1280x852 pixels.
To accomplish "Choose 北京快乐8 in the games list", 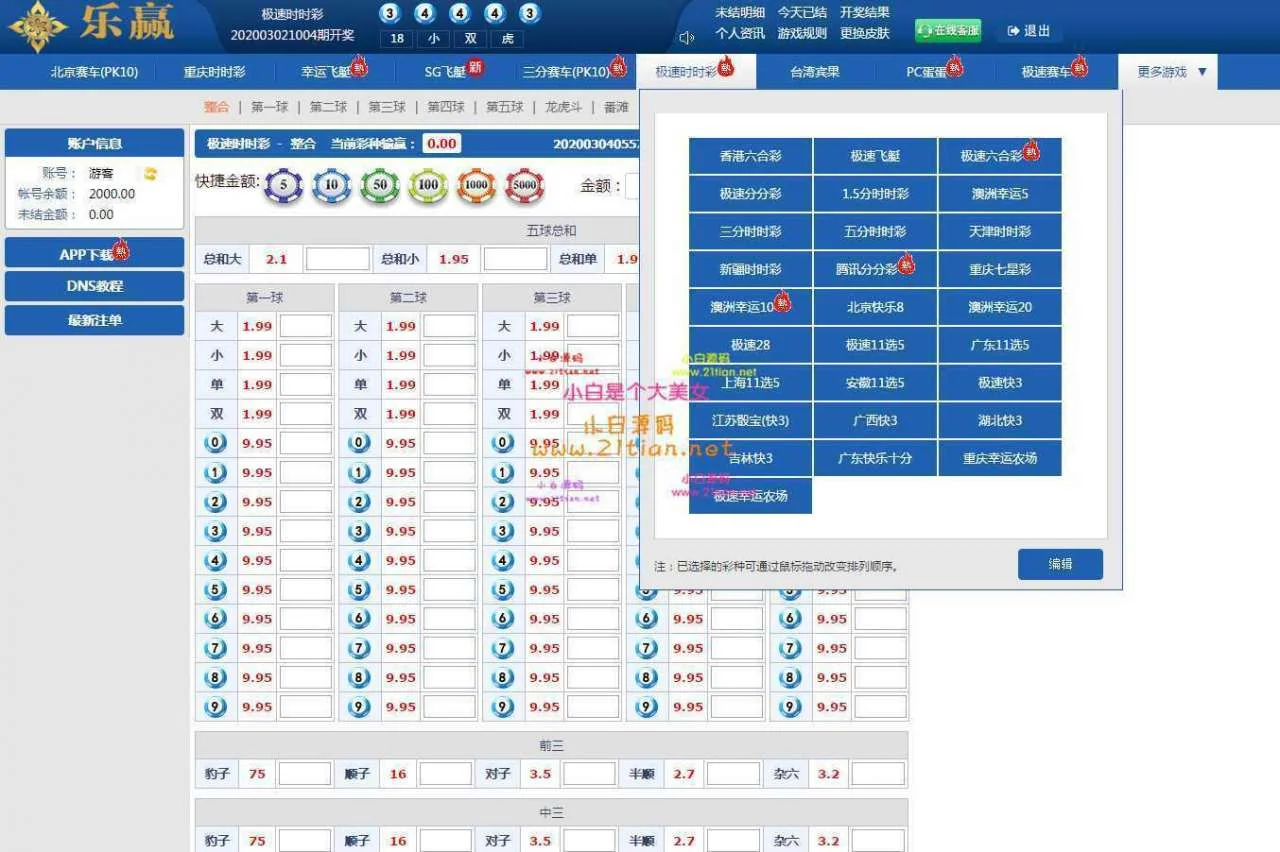I will (875, 307).
